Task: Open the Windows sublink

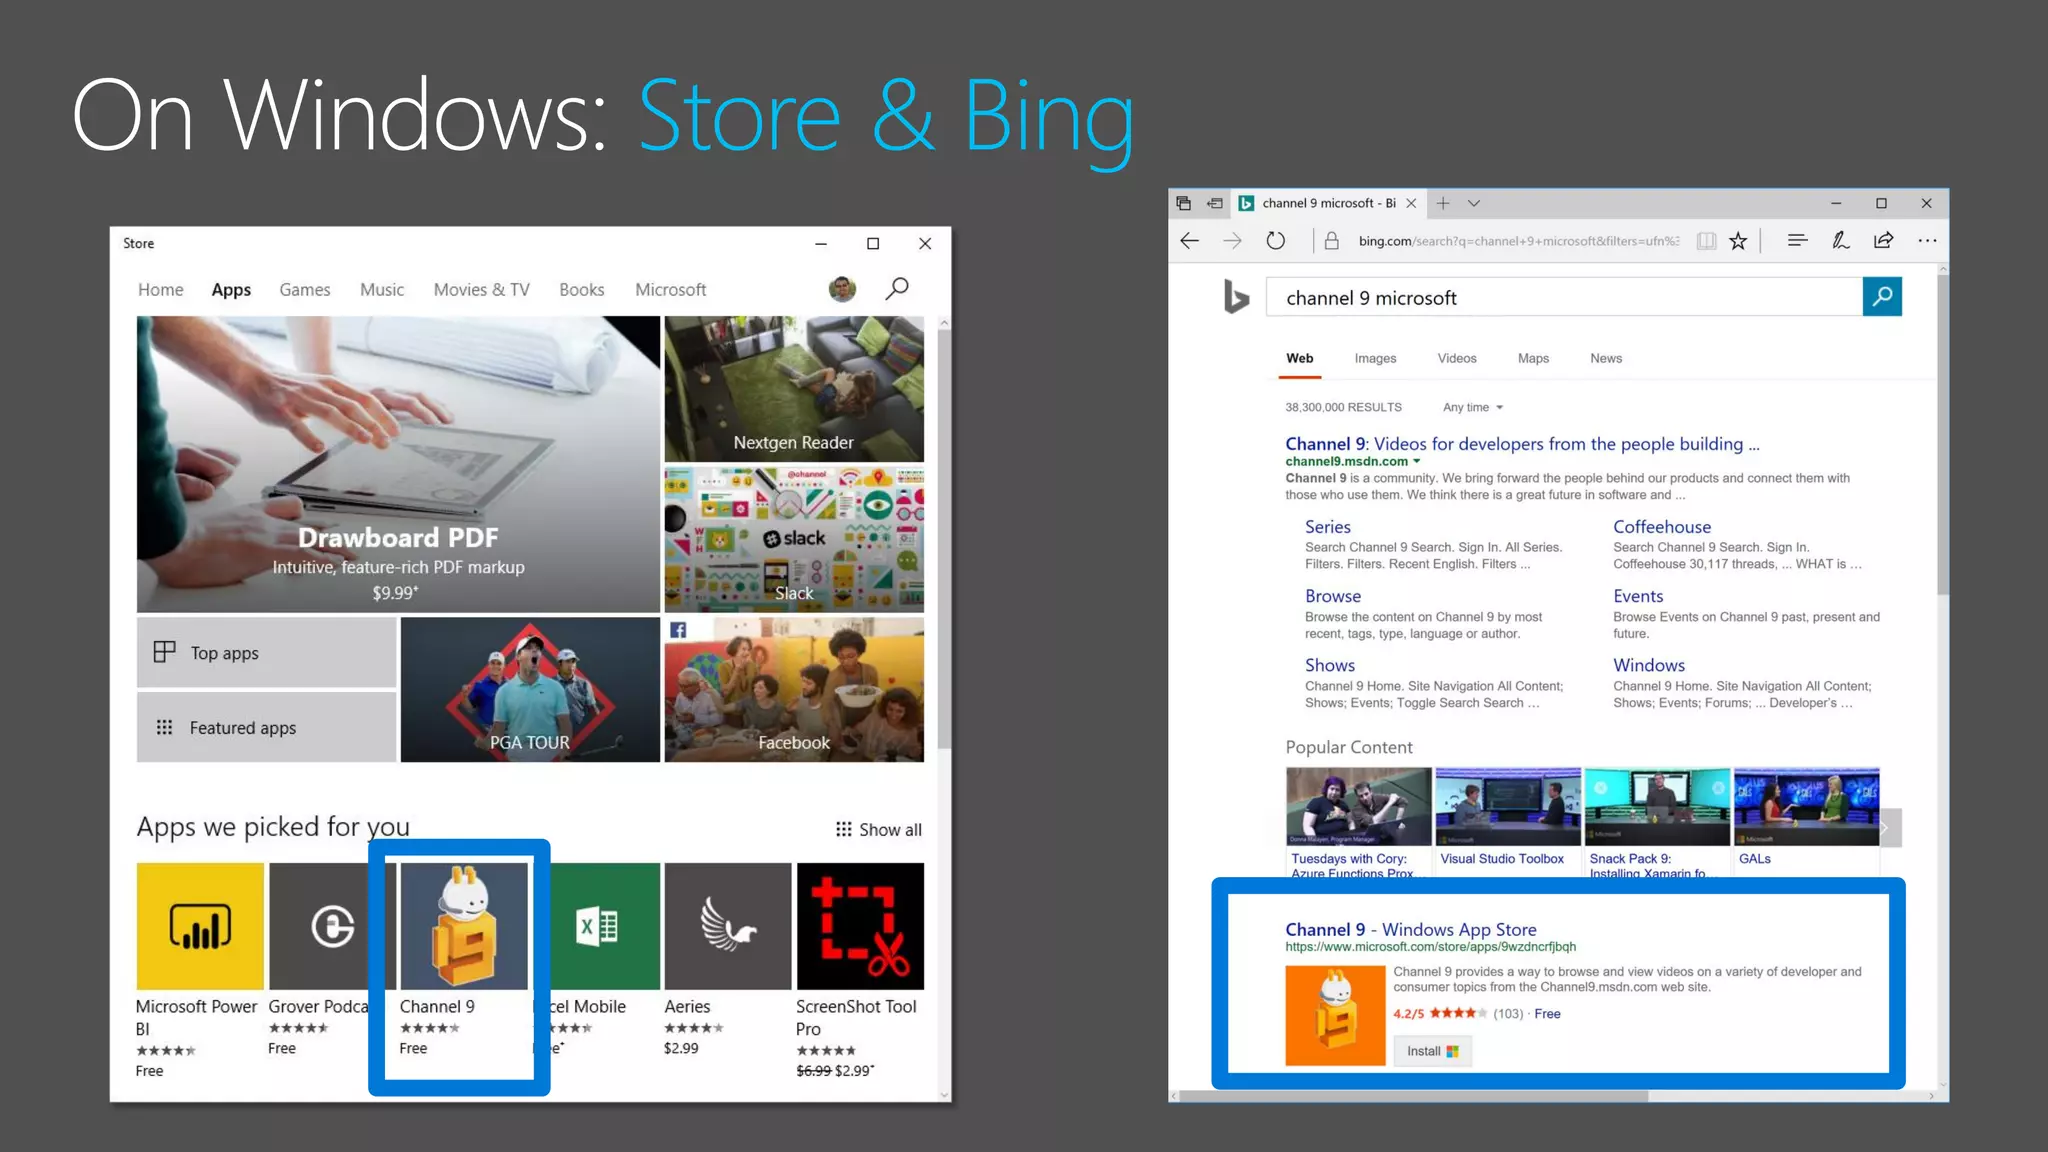Action: 1649,665
